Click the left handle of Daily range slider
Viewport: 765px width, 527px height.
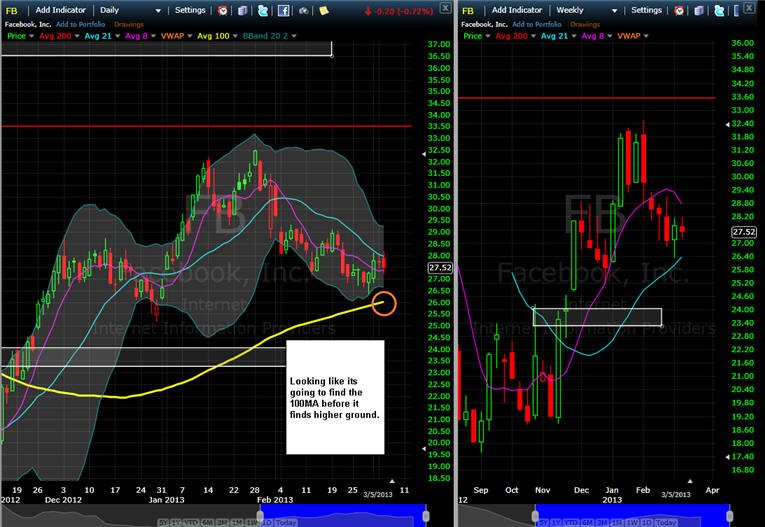(260, 516)
